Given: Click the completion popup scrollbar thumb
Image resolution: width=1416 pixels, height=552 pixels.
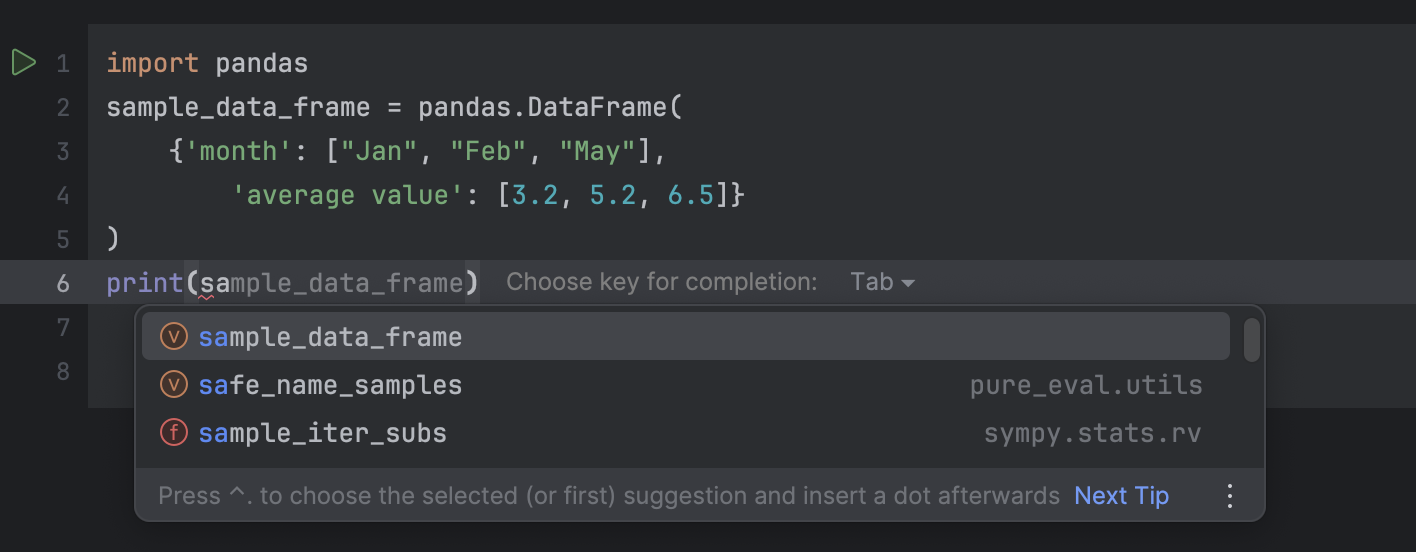Looking at the screenshot, I should click(x=1251, y=341).
